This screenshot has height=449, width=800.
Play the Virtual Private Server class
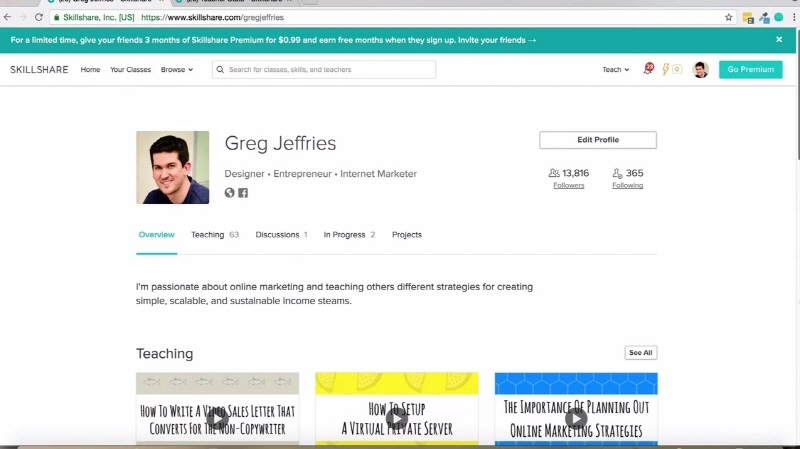point(396,419)
